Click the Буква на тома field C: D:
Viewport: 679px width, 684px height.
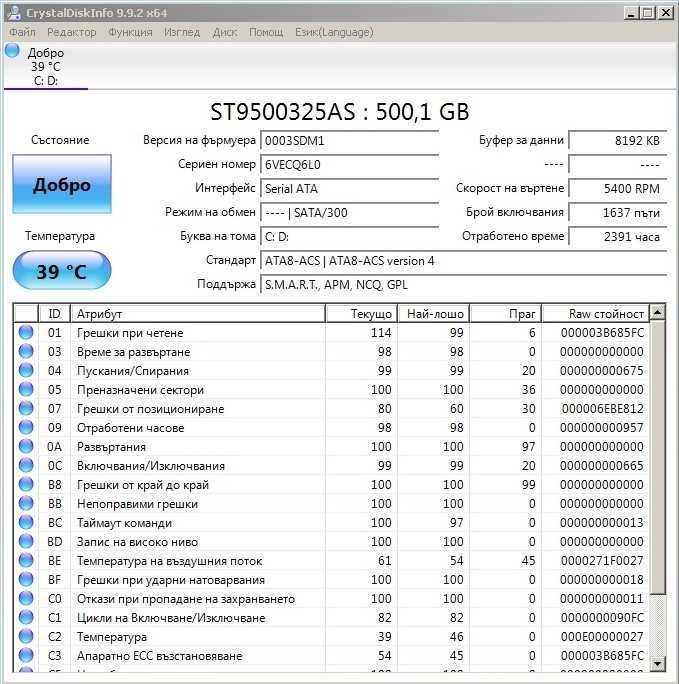point(349,236)
